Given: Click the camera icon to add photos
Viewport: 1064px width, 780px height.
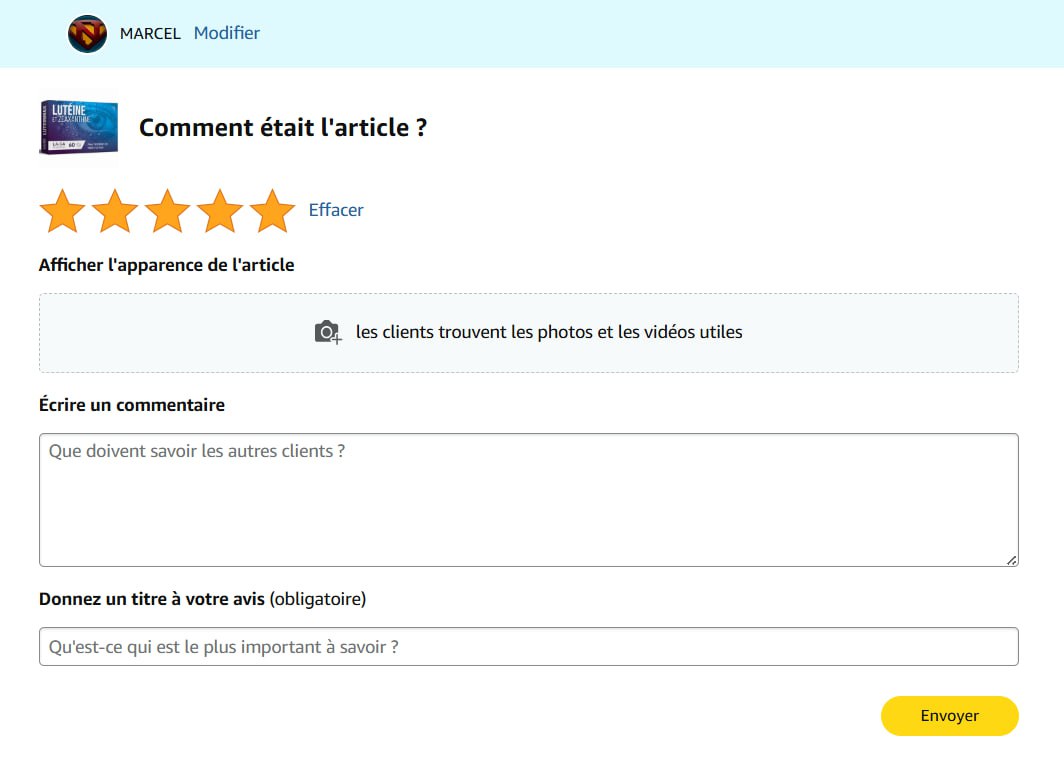Looking at the screenshot, I should (x=328, y=333).
